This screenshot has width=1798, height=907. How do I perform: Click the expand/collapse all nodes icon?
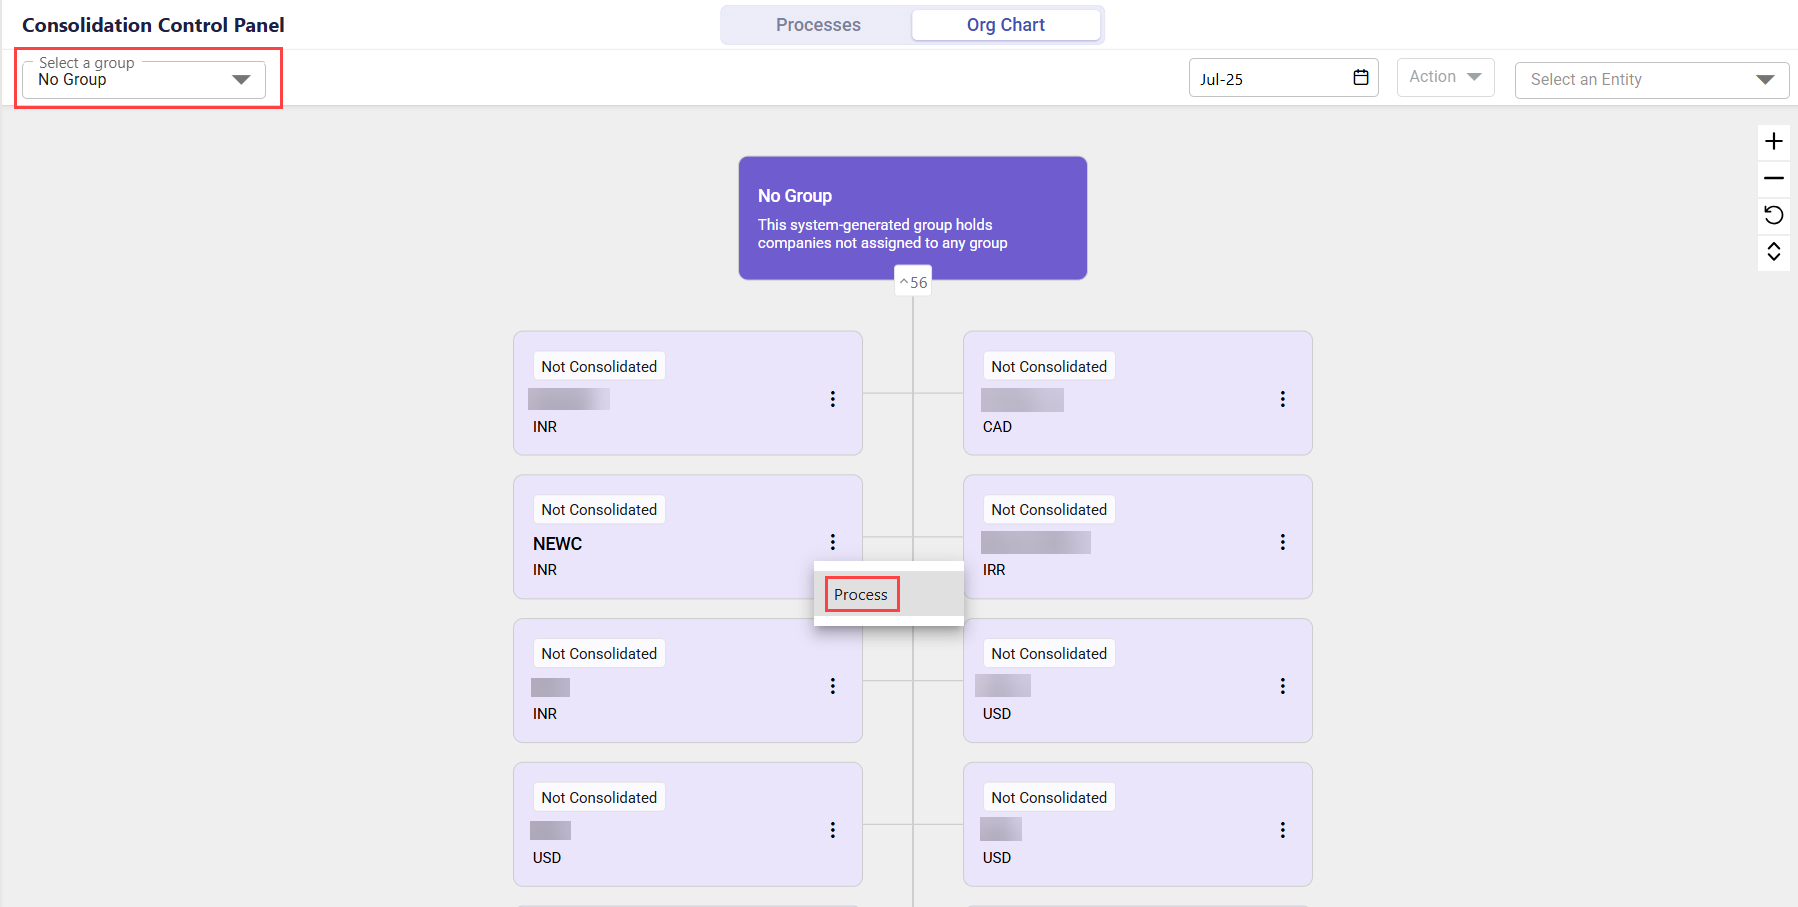coord(1773,251)
